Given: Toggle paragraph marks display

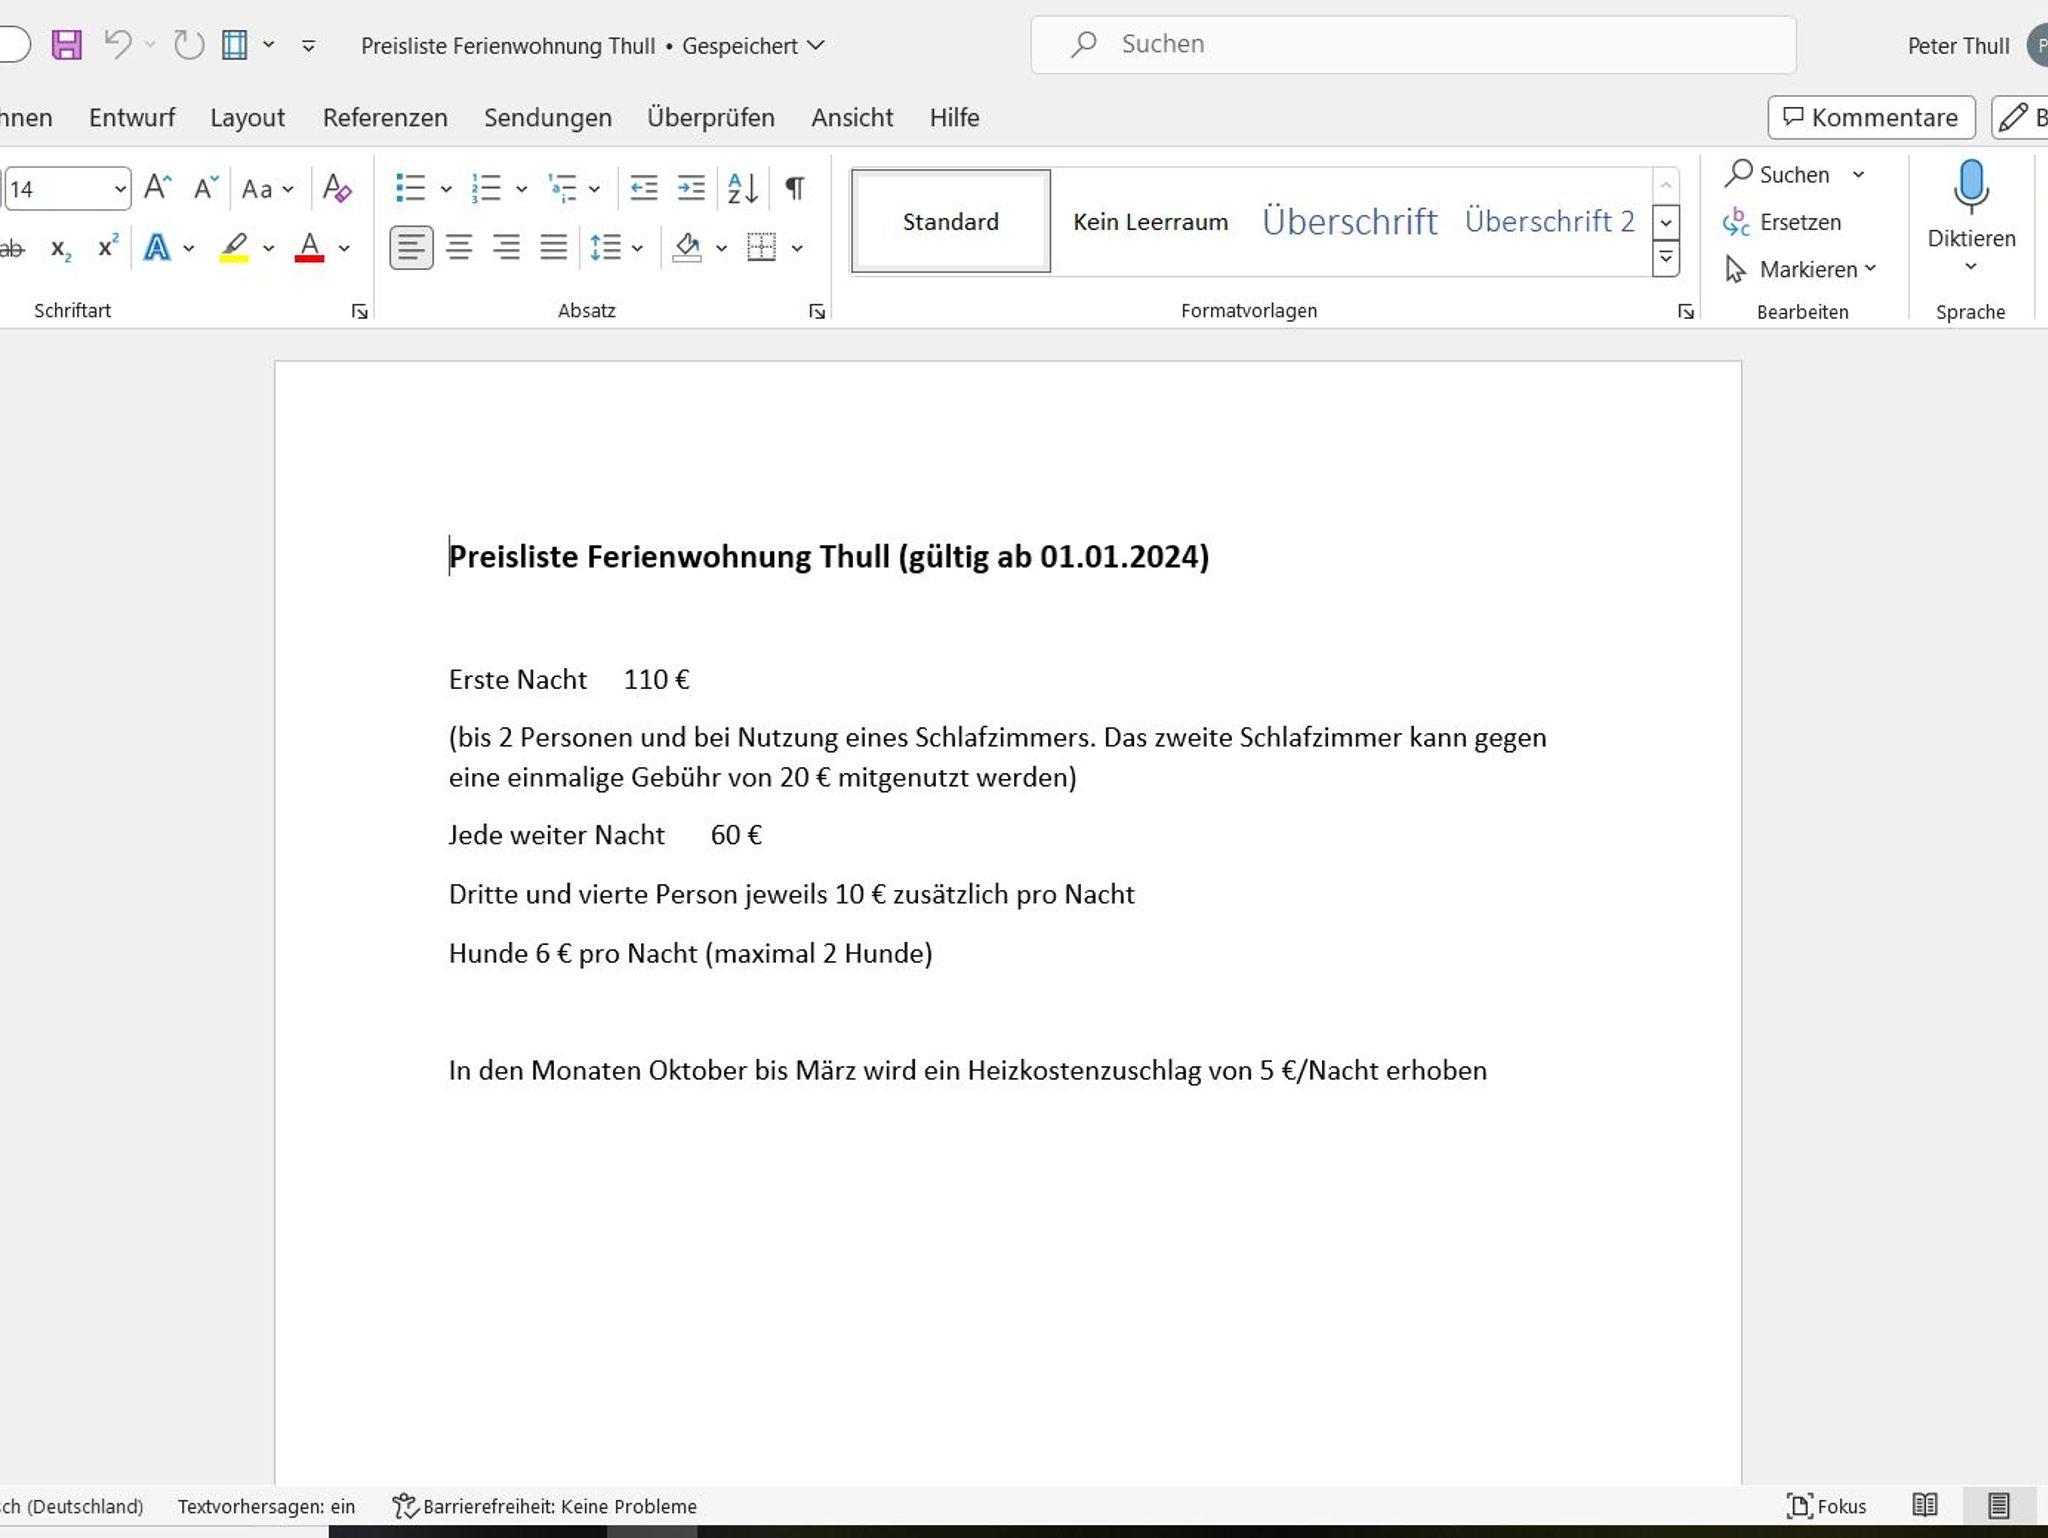Looking at the screenshot, I should (795, 188).
